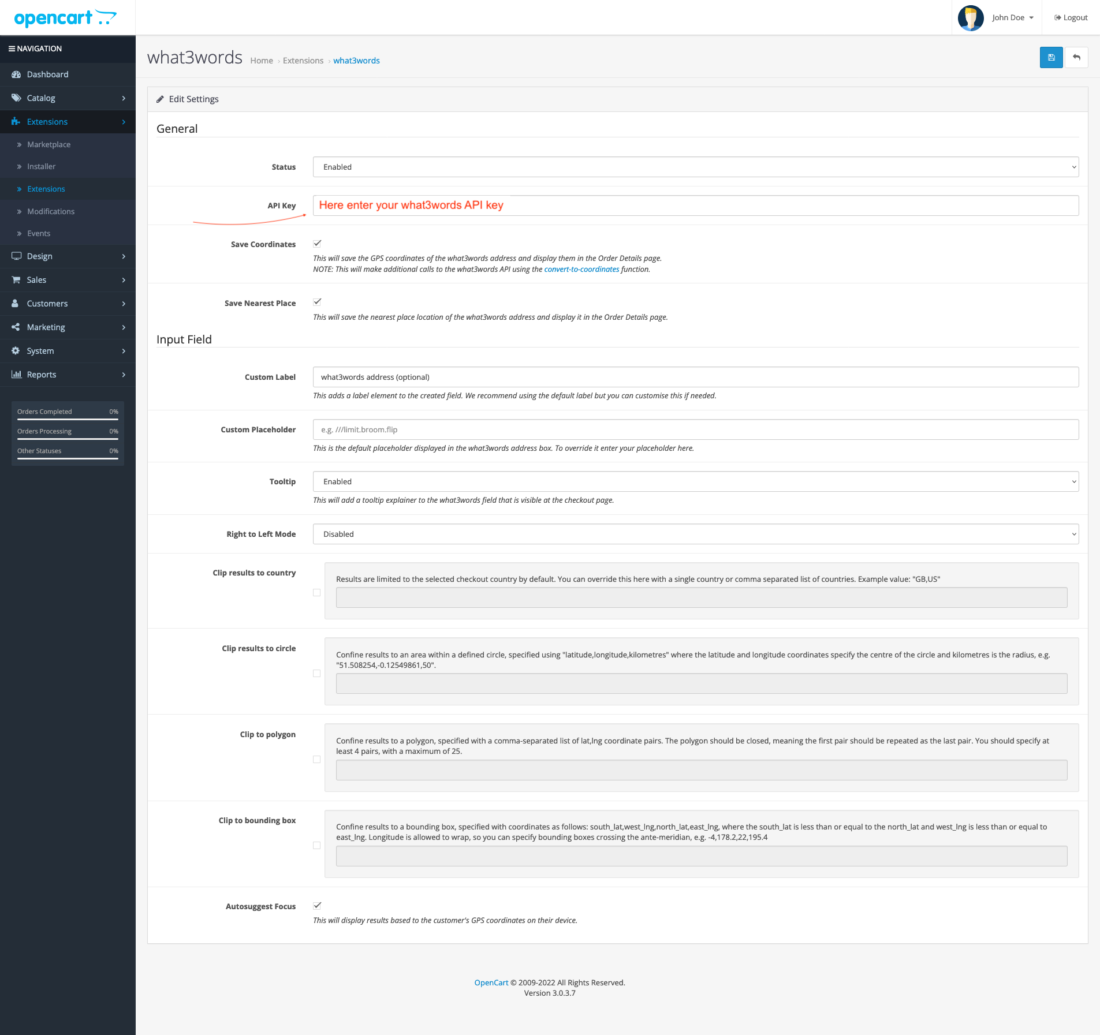Click the General section heading
Image resolution: width=1100 pixels, height=1035 pixels.
(177, 129)
